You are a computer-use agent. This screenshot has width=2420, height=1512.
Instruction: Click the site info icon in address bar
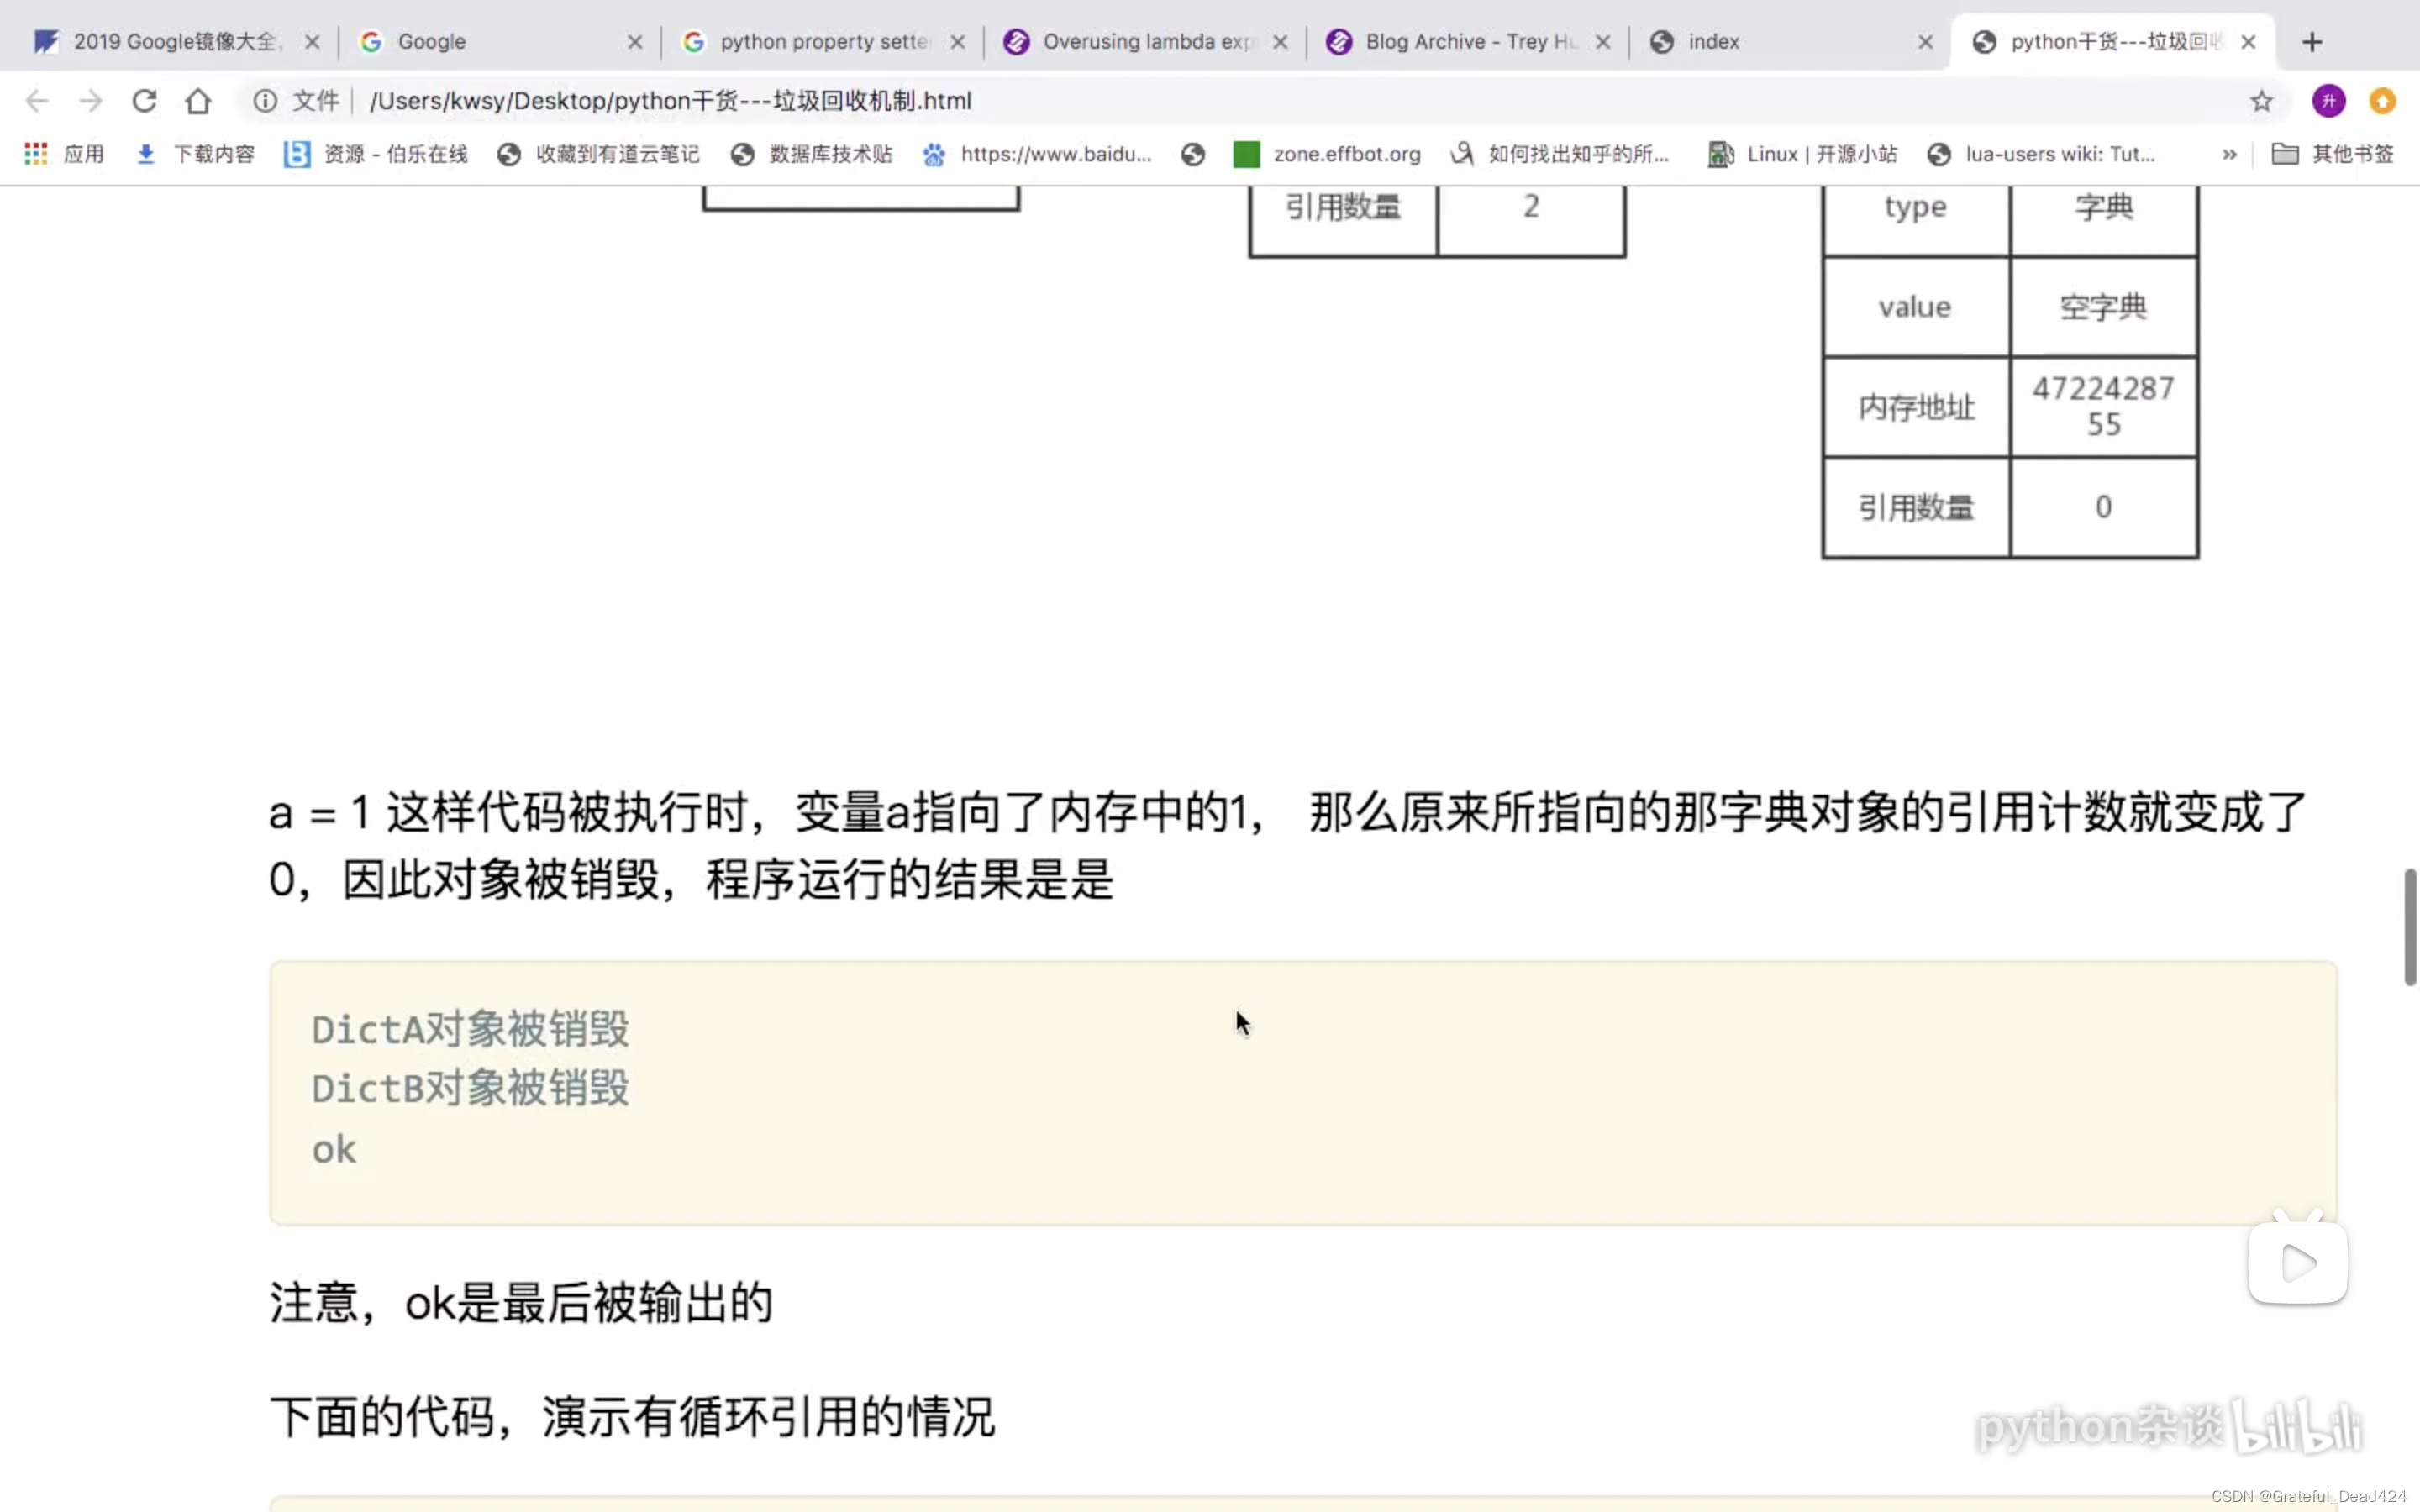coord(265,101)
